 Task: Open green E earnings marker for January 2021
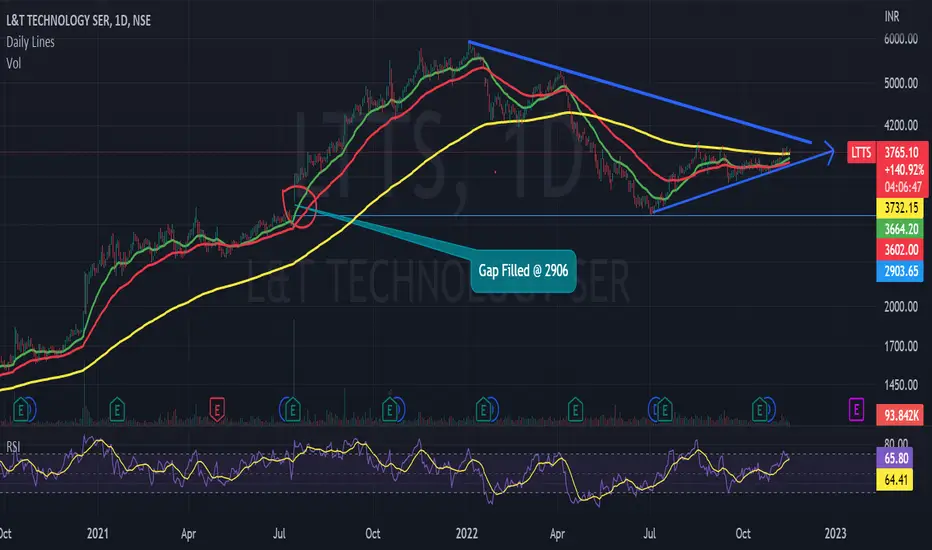click(x=117, y=410)
